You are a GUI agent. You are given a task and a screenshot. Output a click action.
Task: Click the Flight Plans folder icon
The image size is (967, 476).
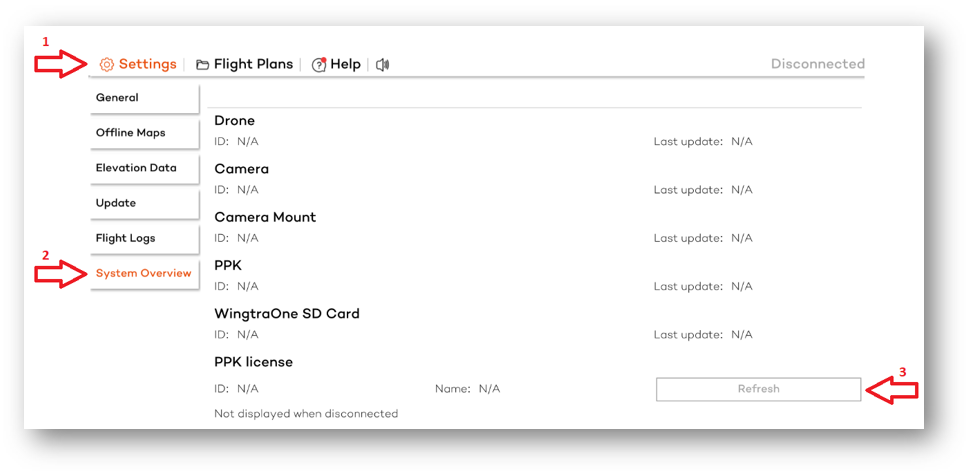tap(202, 65)
